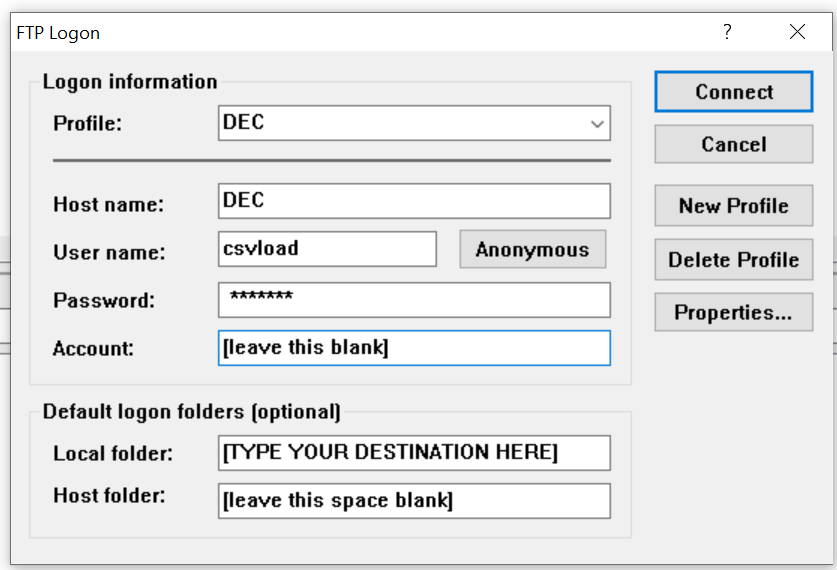The width and height of the screenshot is (837, 570).
Task: Create a profile with New Profile button
Action: [x=733, y=206]
